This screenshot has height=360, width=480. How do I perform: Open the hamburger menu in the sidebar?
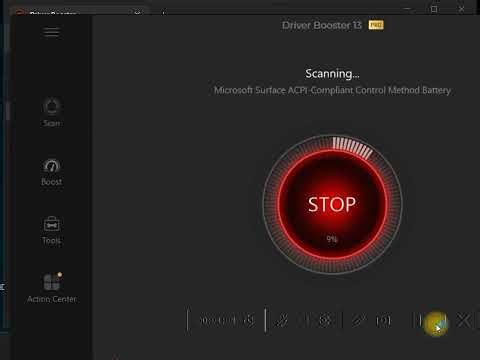coord(51,32)
